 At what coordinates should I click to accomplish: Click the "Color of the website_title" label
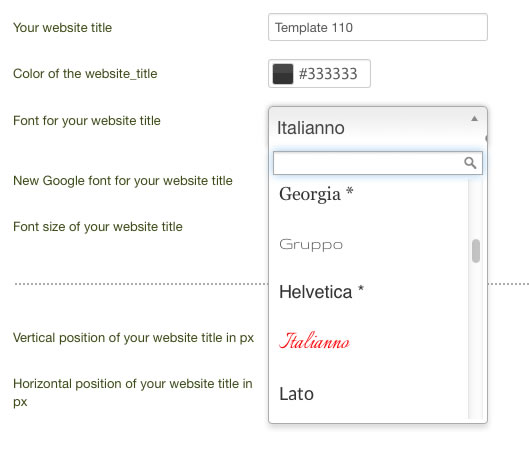click(85, 74)
